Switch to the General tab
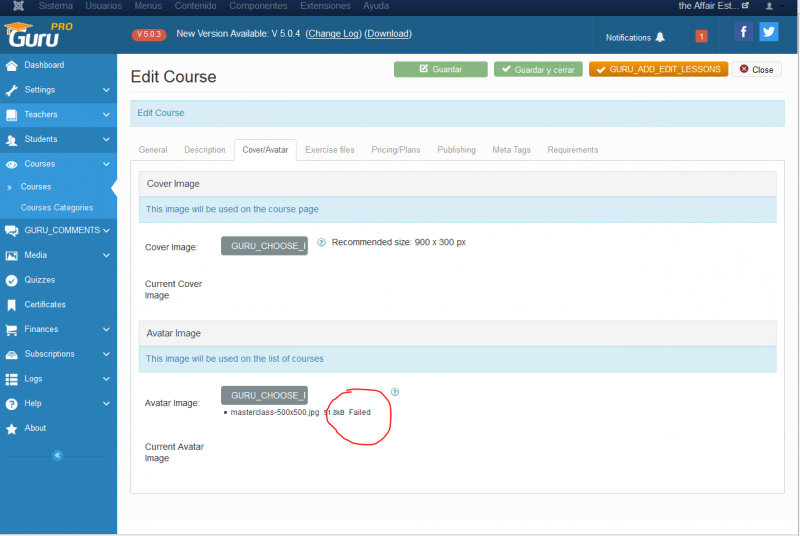 [x=153, y=150]
